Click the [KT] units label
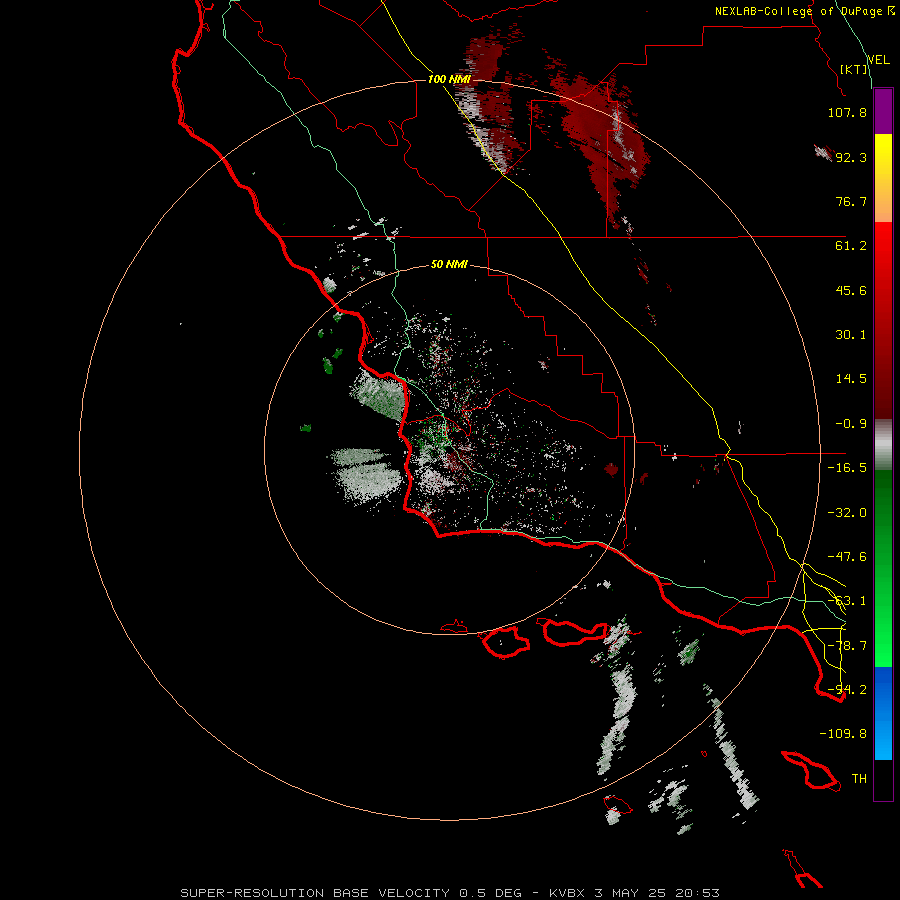The height and width of the screenshot is (900, 900). pyautogui.click(x=854, y=69)
